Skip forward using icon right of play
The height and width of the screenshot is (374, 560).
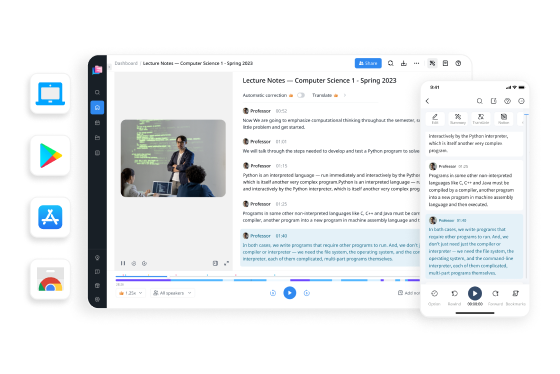tap(306, 293)
